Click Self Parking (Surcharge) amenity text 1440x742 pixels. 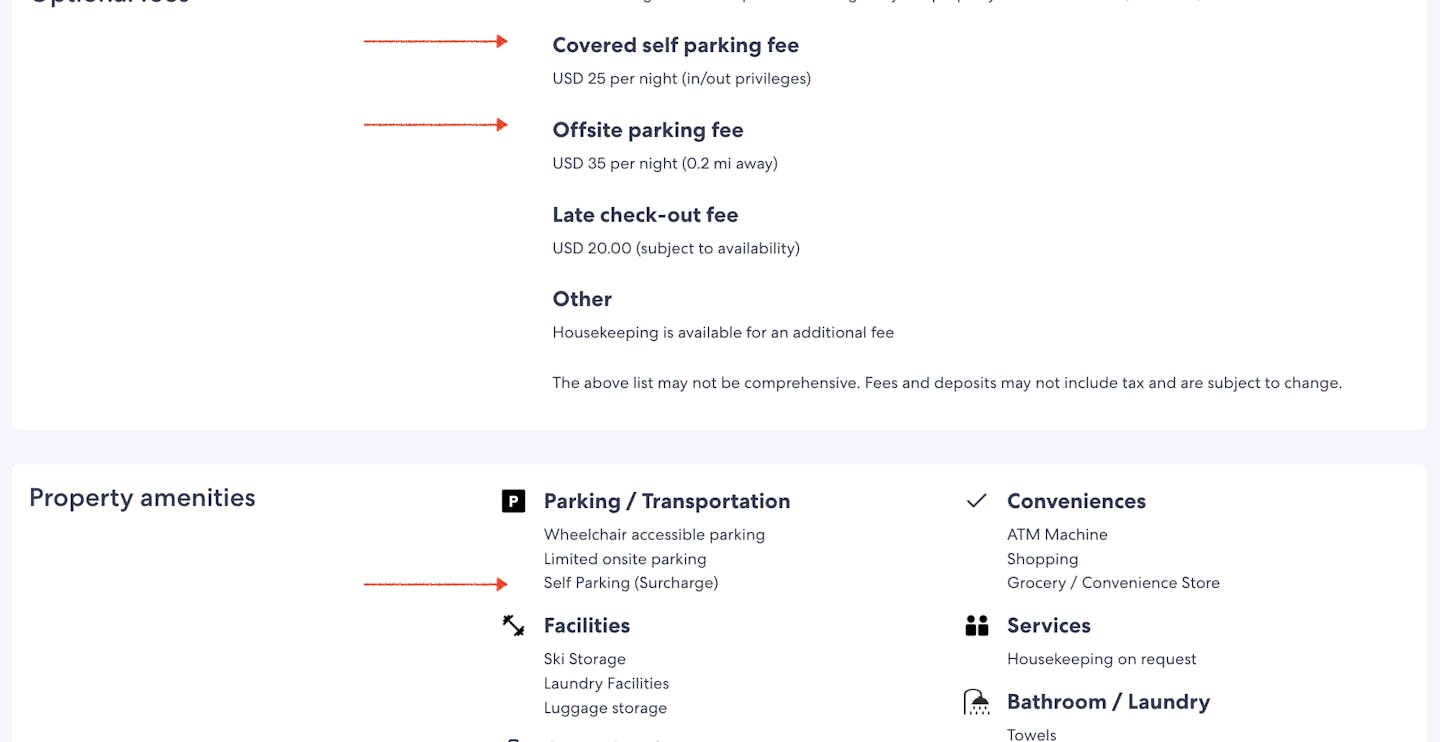coord(630,583)
